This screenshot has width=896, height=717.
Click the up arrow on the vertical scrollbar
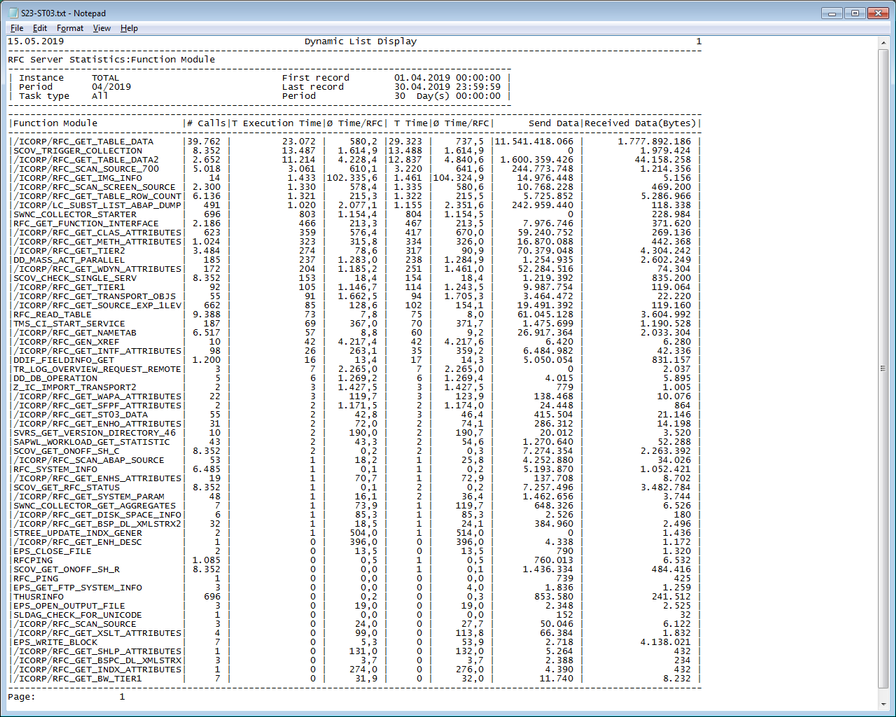tap(884, 44)
